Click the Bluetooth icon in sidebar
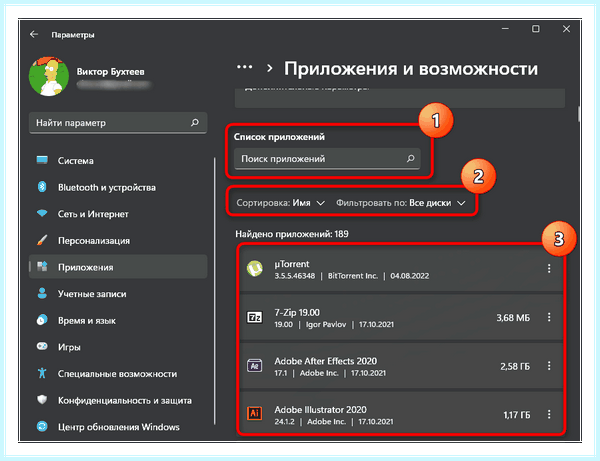 pyautogui.click(x=42, y=187)
